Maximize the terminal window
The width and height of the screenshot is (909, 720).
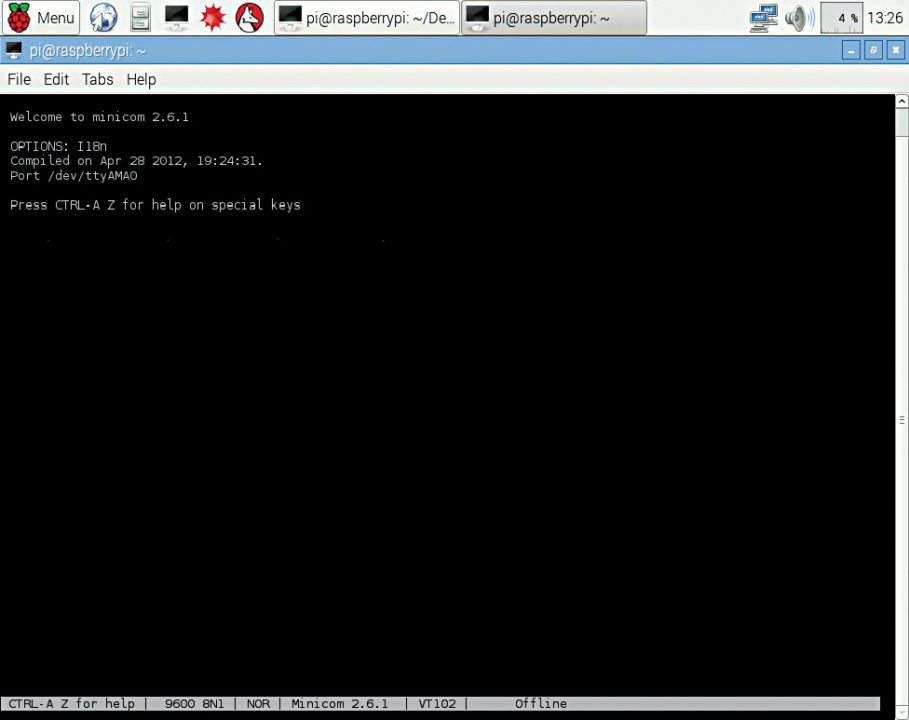[873, 50]
